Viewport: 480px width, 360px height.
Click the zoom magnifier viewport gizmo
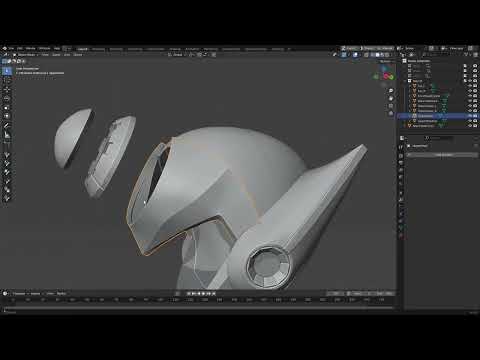point(391,91)
